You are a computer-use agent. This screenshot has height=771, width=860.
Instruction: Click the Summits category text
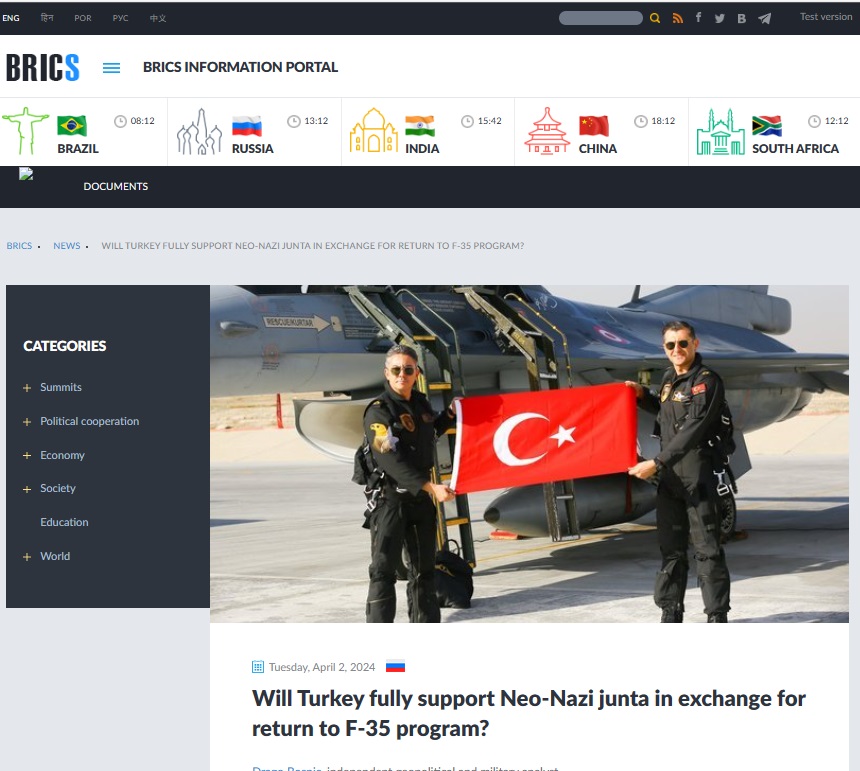pos(61,387)
